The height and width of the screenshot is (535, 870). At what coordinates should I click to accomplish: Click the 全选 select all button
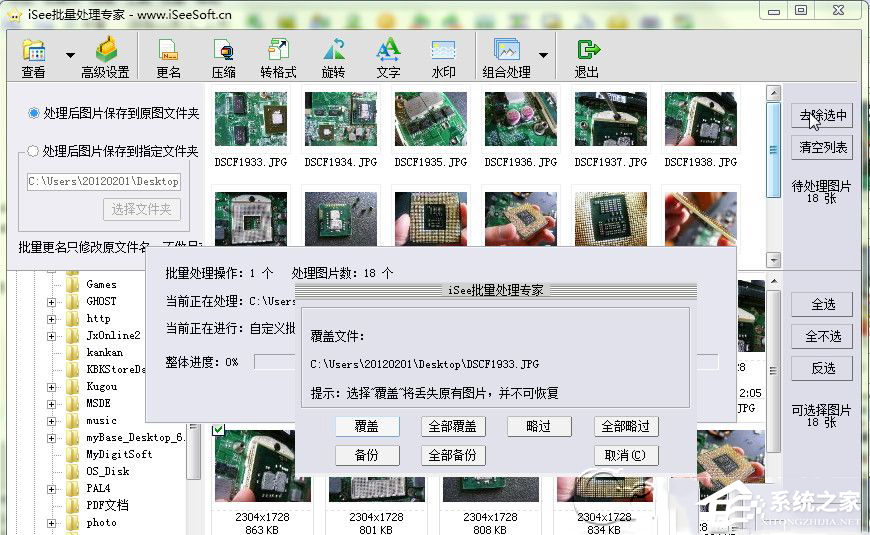822,304
